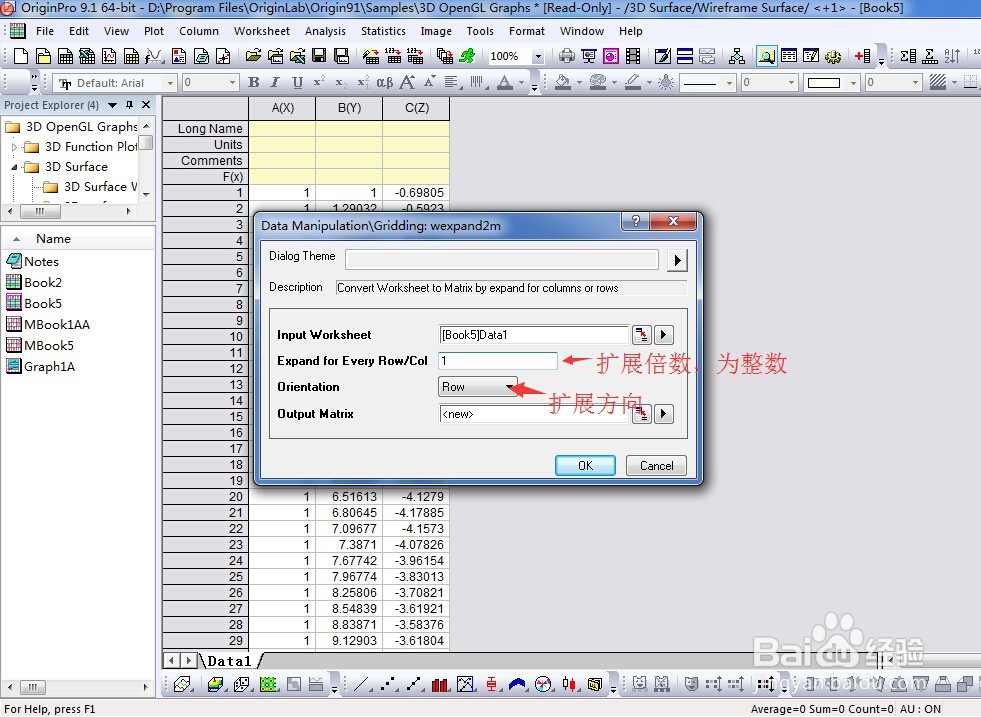Click the Save Project floppy disk icon
Screen dimensions: 981x717
pyautogui.click(x=319, y=56)
